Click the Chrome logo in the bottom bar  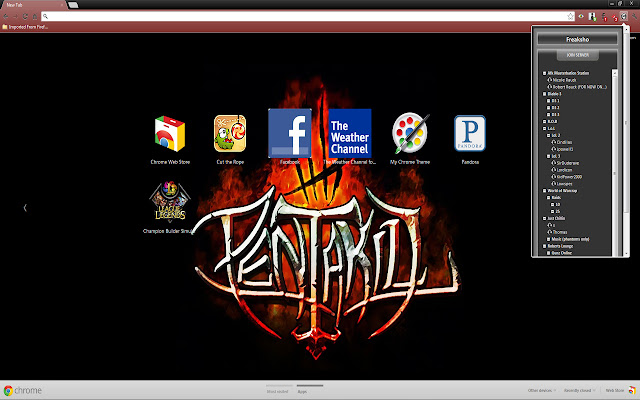click(8, 390)
